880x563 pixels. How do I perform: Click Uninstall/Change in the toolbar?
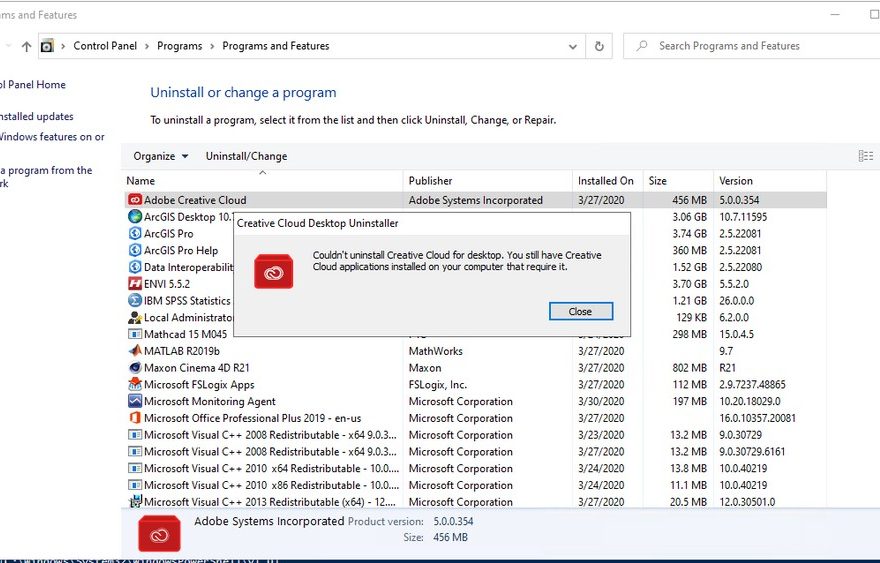pyautogui.click(x=246, y=156)
